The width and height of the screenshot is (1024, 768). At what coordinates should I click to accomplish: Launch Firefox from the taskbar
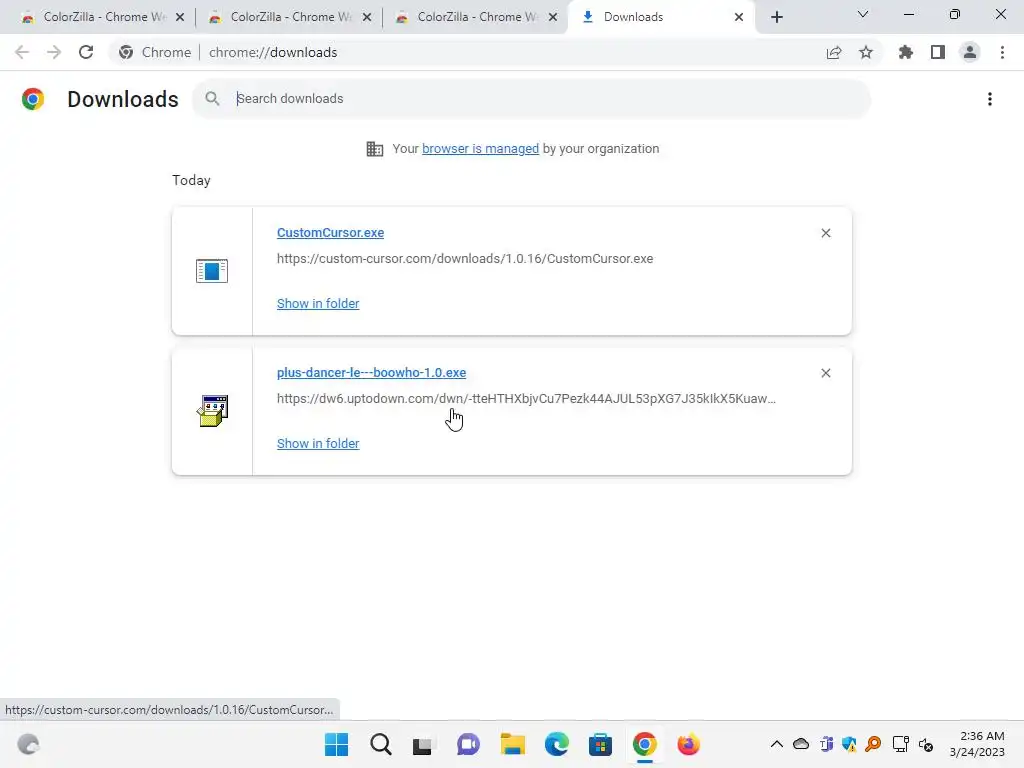click(x=688, y=744)
